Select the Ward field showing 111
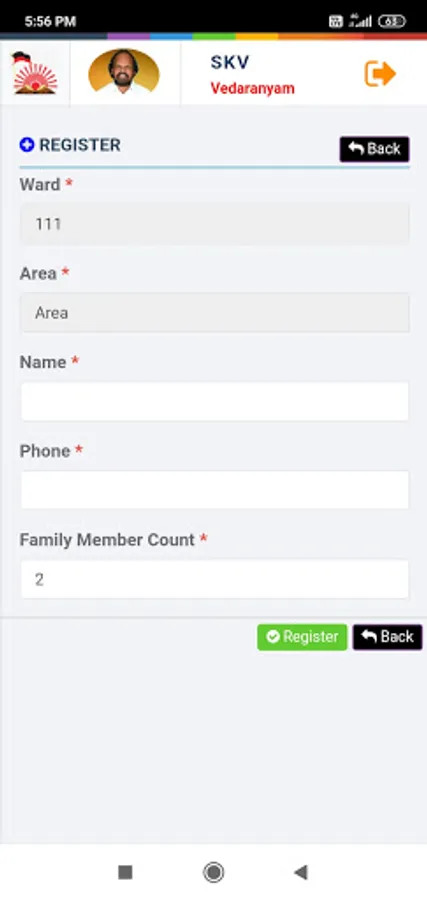The width and height of the screenshot is (427, 900). (x=215, y=224)
